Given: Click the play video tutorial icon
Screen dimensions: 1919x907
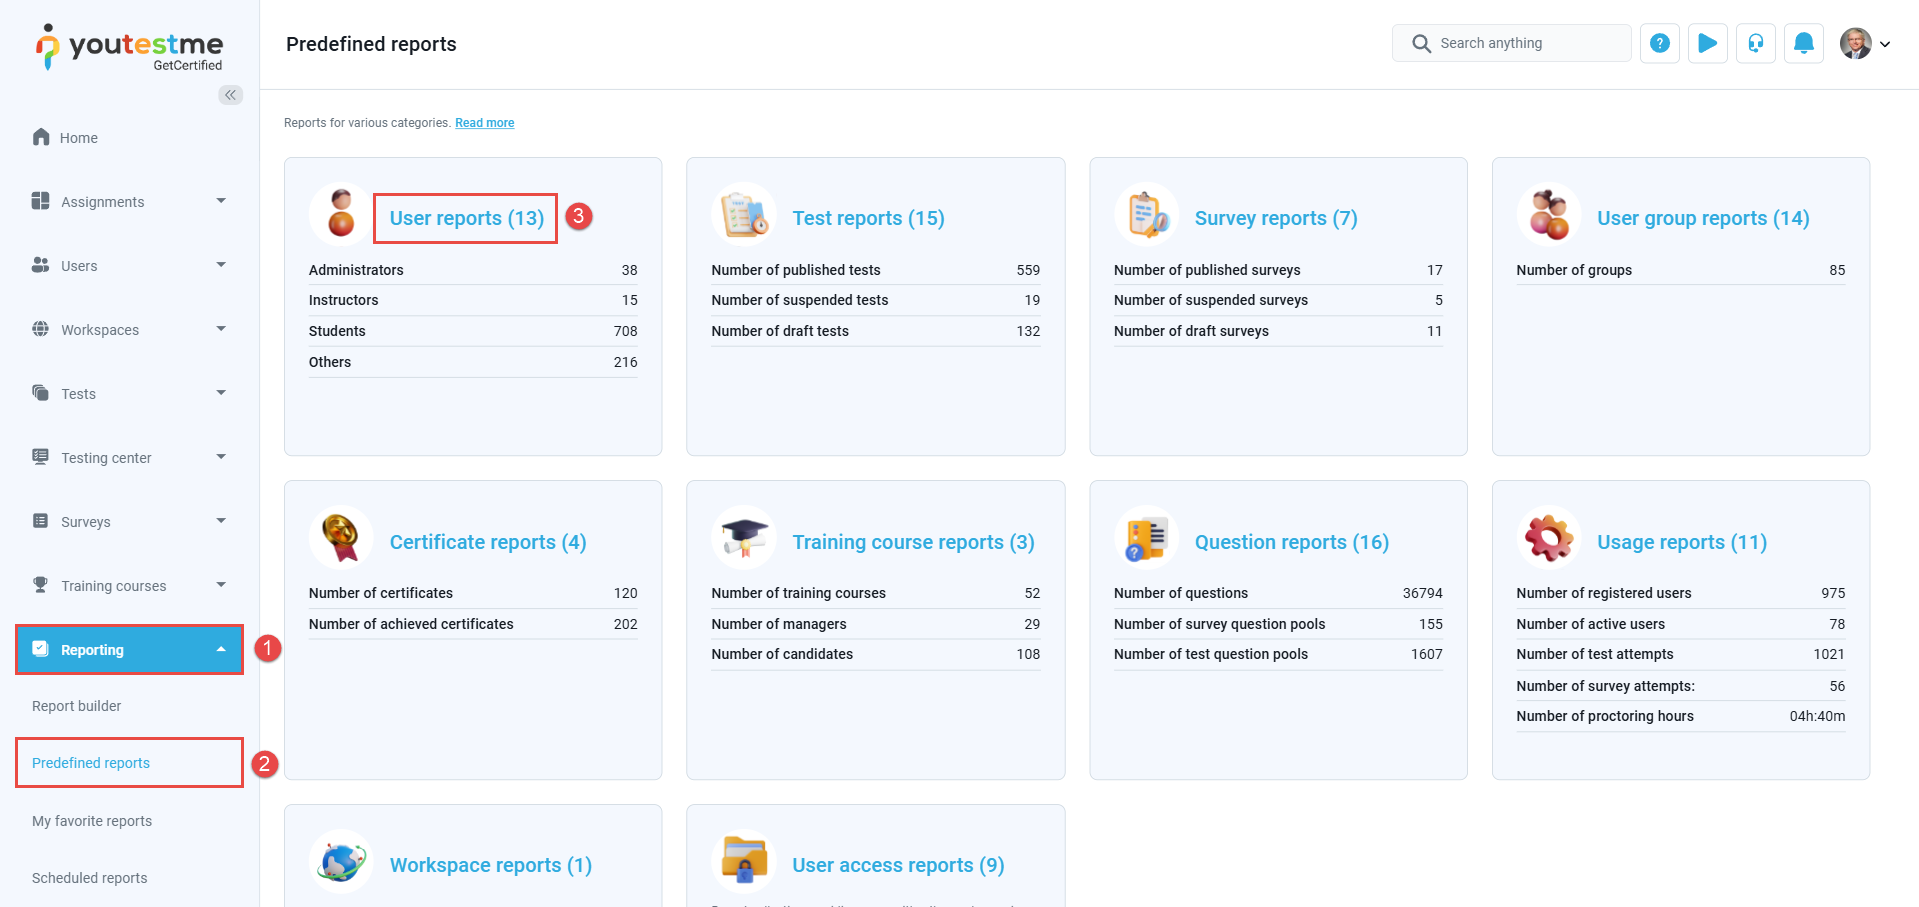Looking at the screenshot, I should click(1708, 43).
